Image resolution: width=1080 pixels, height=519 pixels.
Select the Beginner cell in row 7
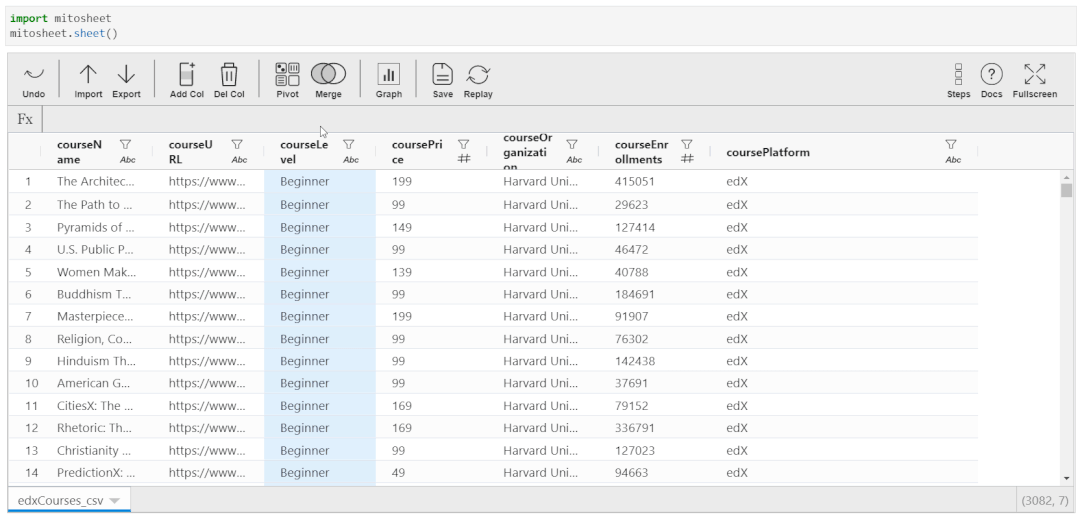click(x=320, y=316)
